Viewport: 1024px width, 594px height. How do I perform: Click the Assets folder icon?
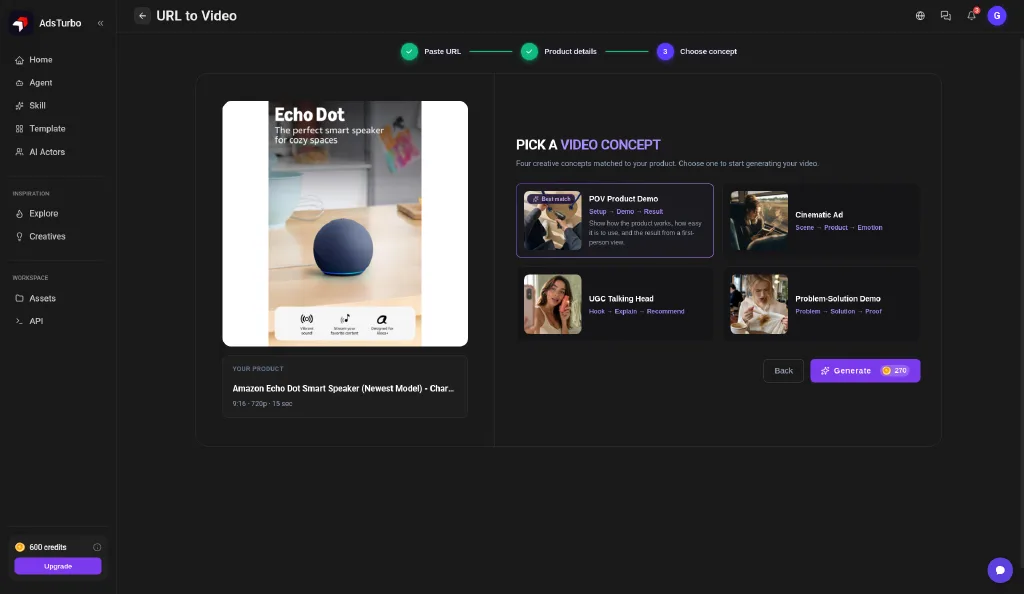point(20,298)
